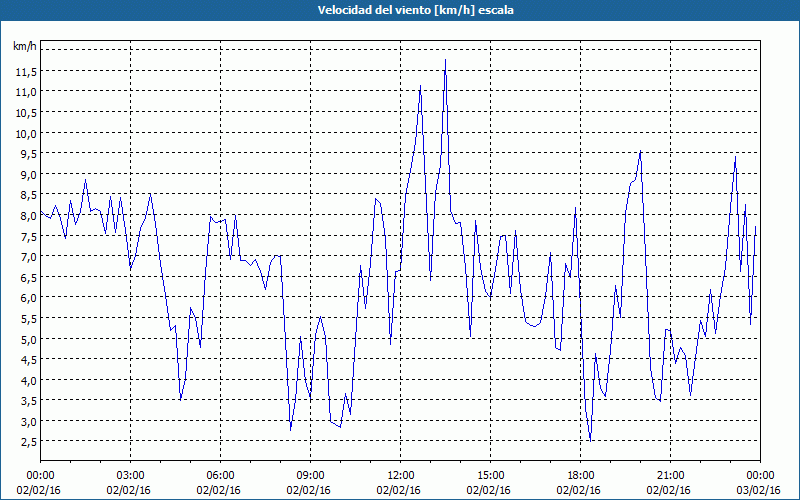Select the '15:00' x-axis time label
The width and height of the screenshot is (800, 500).
(x=491, y=476)
